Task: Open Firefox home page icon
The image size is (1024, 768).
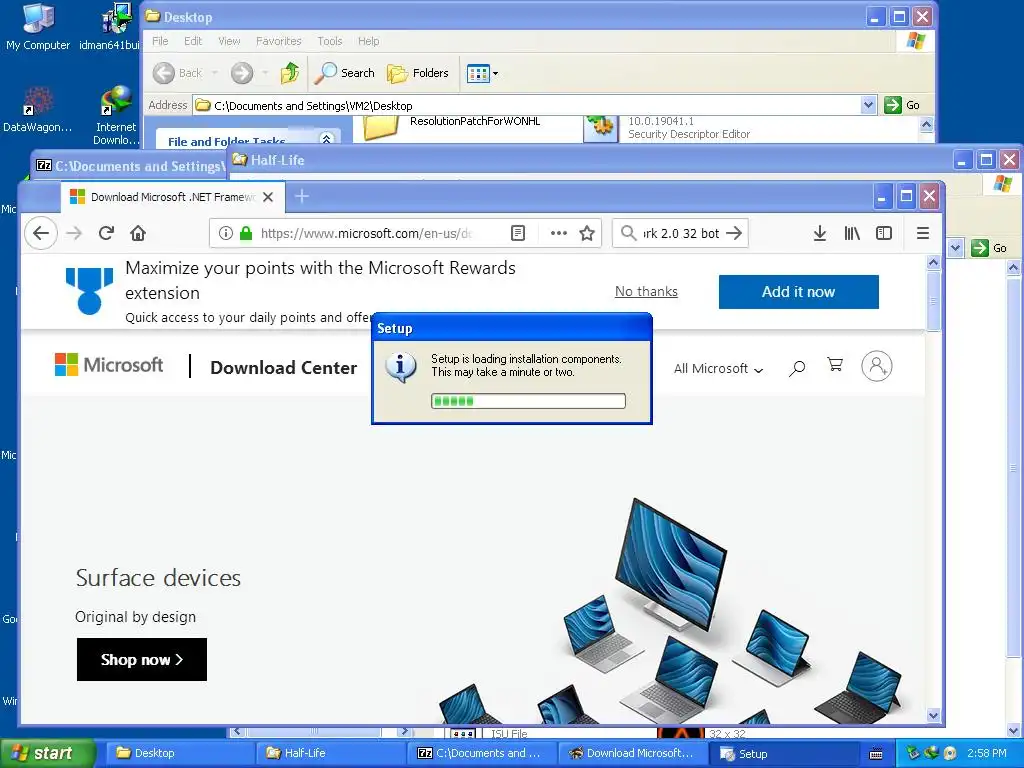Action: (x=138, y=233)
